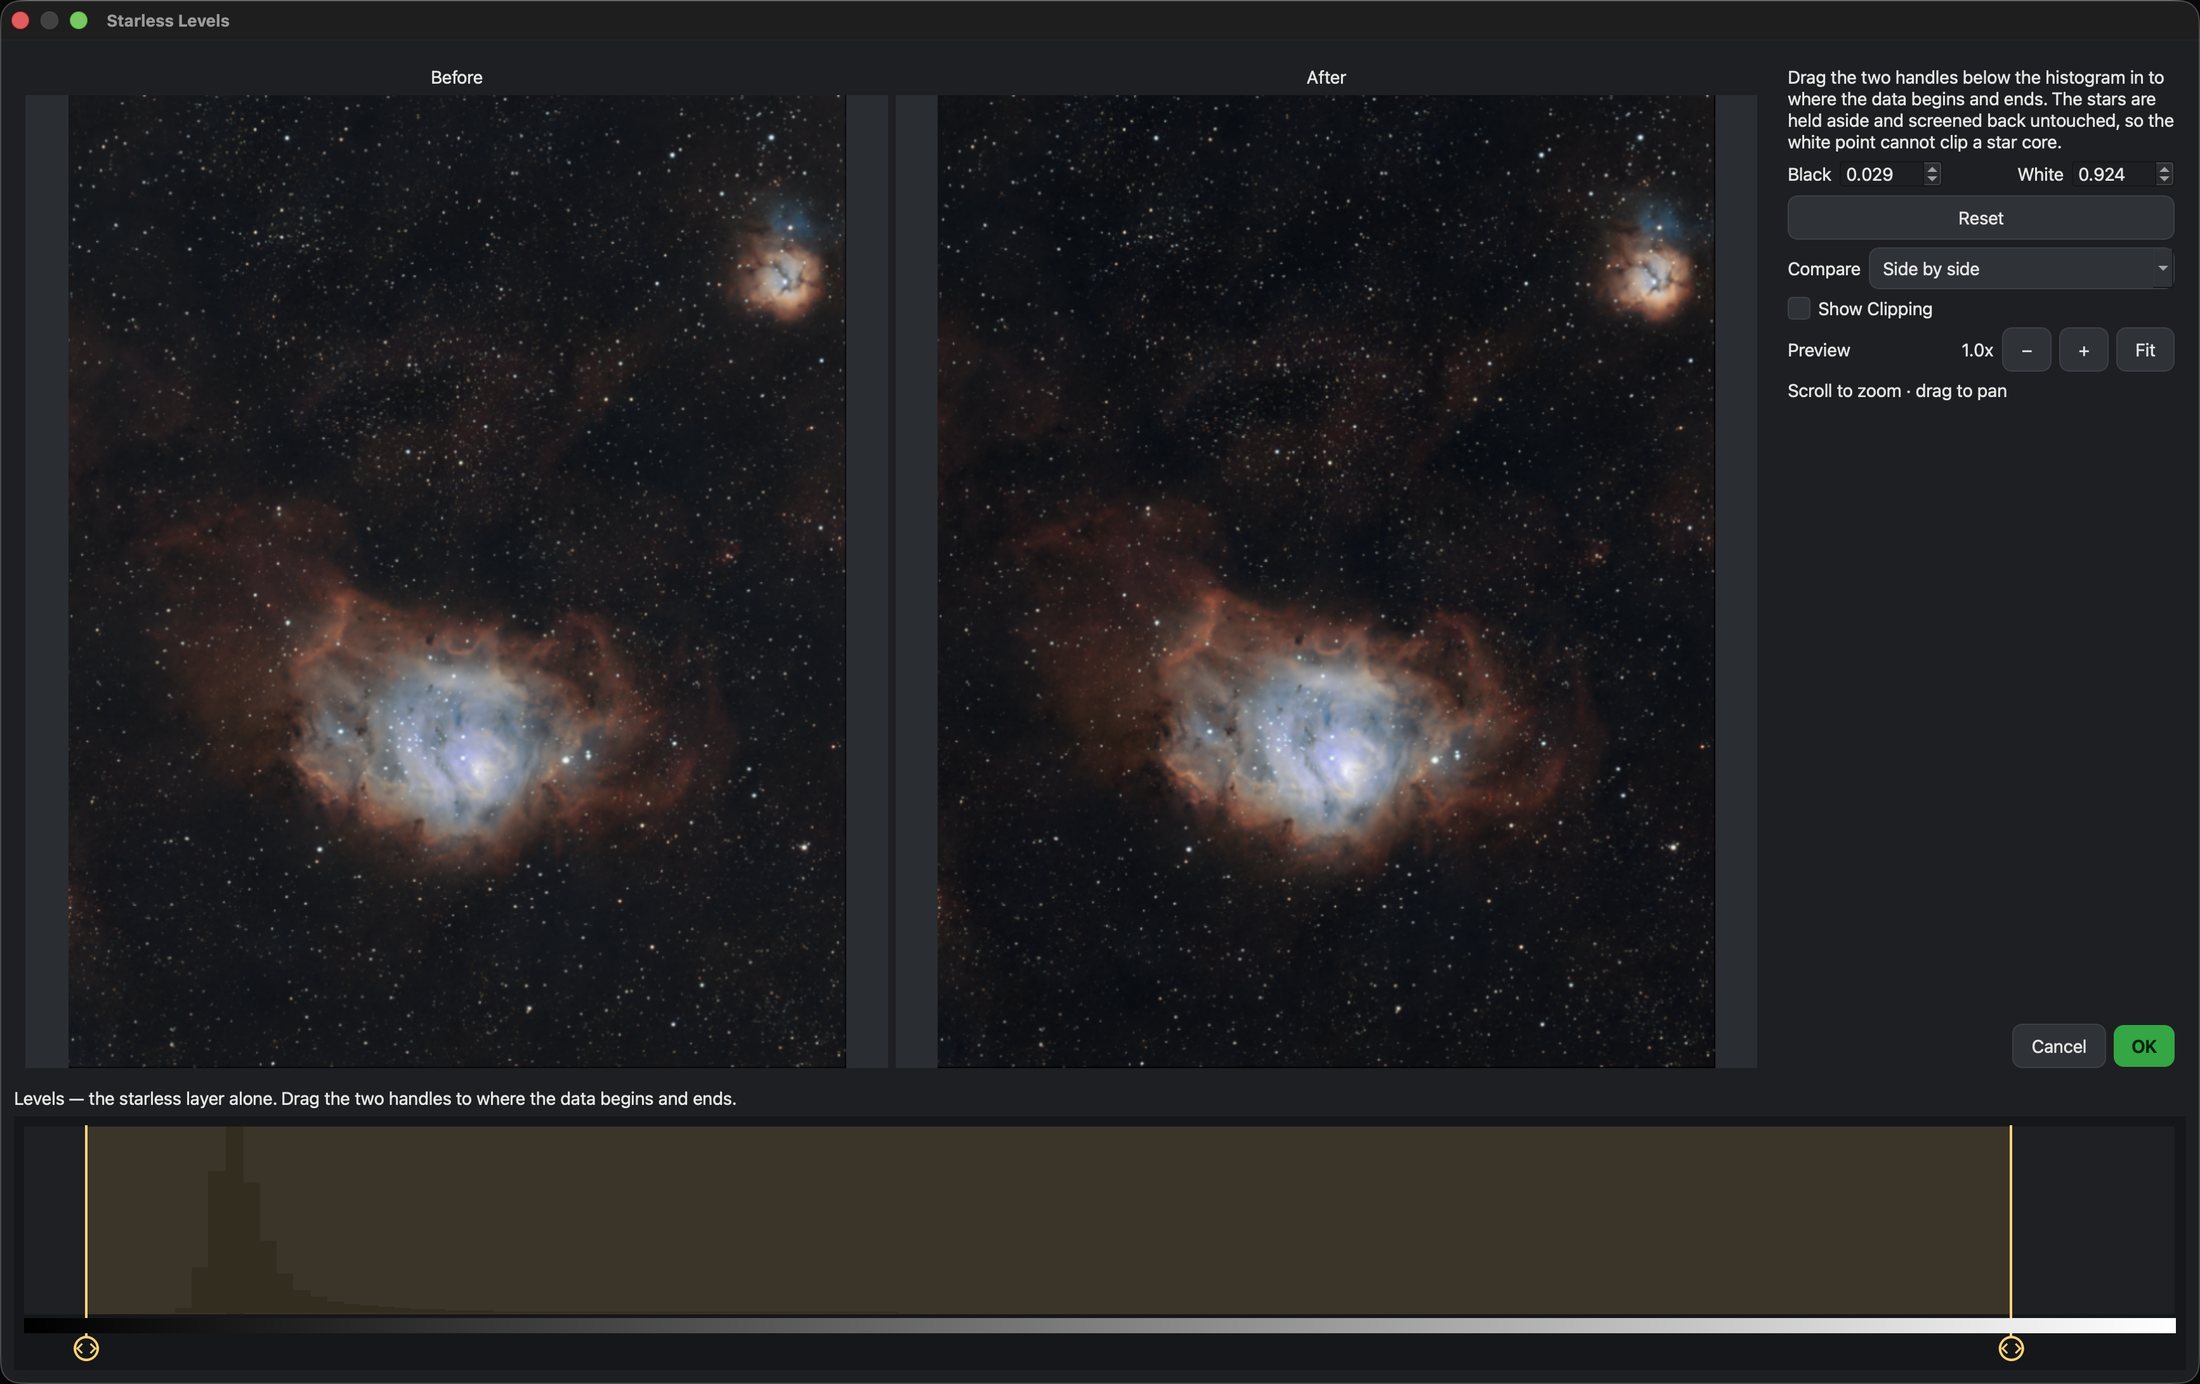The height and width of the screenshot is (1384, 2200).
Task: Click the White value input field
Action: 2113,174
